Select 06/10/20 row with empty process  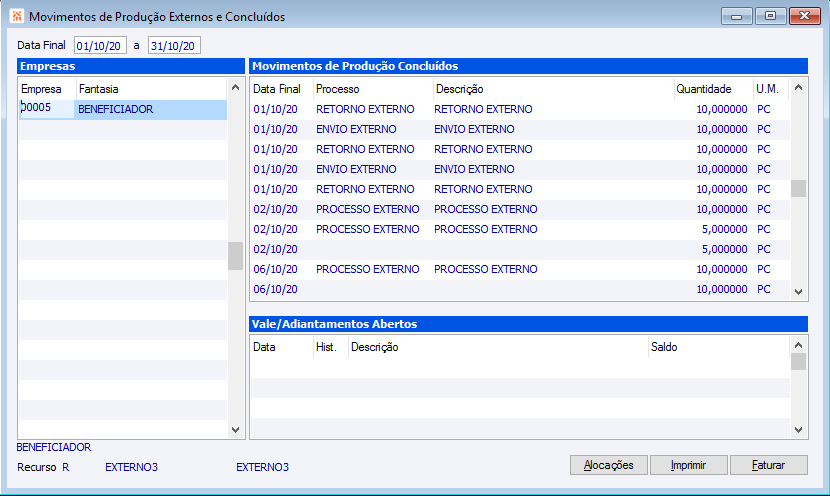[520, 290]
